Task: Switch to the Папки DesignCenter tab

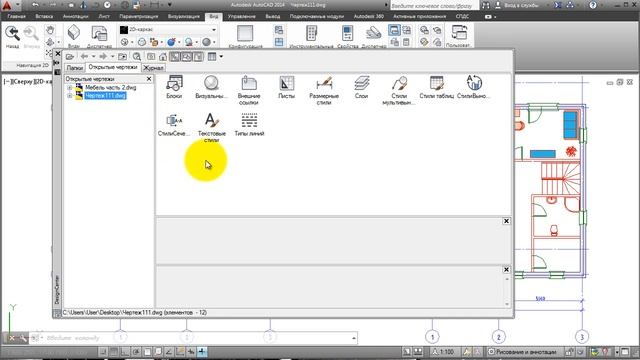Action: (x=75, y=68)
